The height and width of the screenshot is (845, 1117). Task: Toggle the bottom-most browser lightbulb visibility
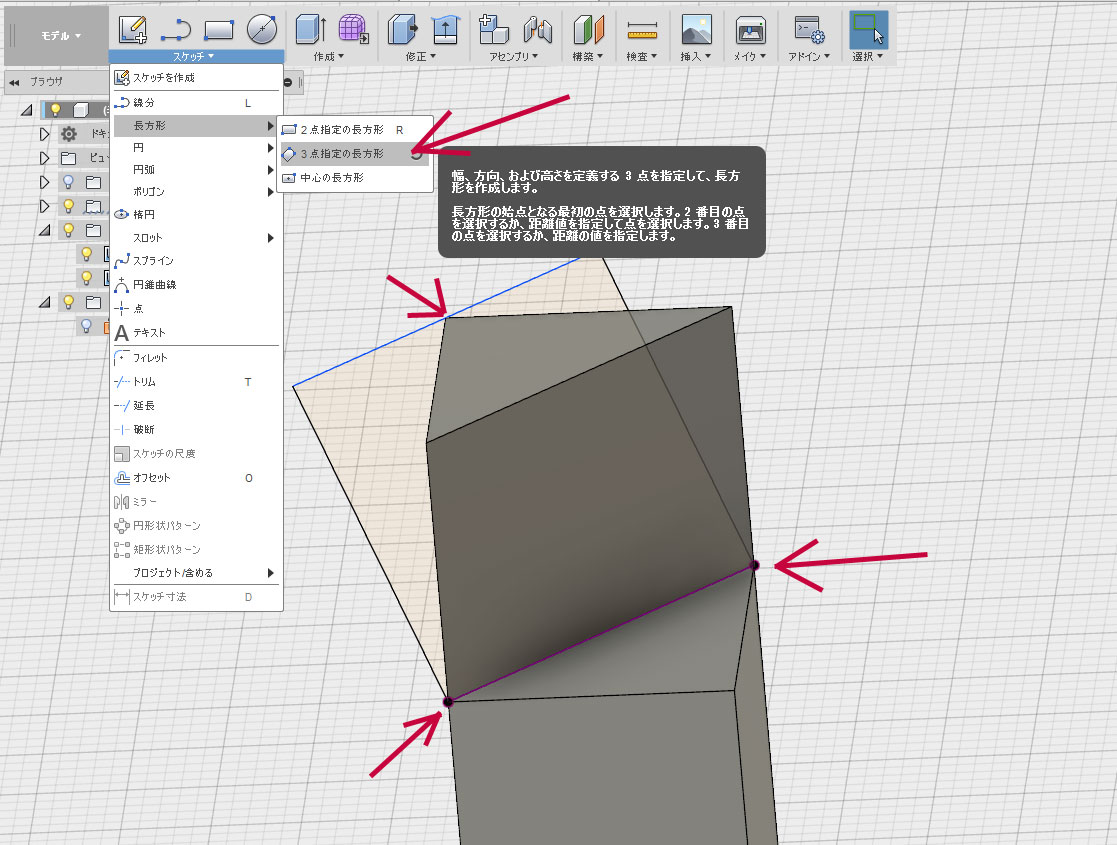click(x=87, y=326)
